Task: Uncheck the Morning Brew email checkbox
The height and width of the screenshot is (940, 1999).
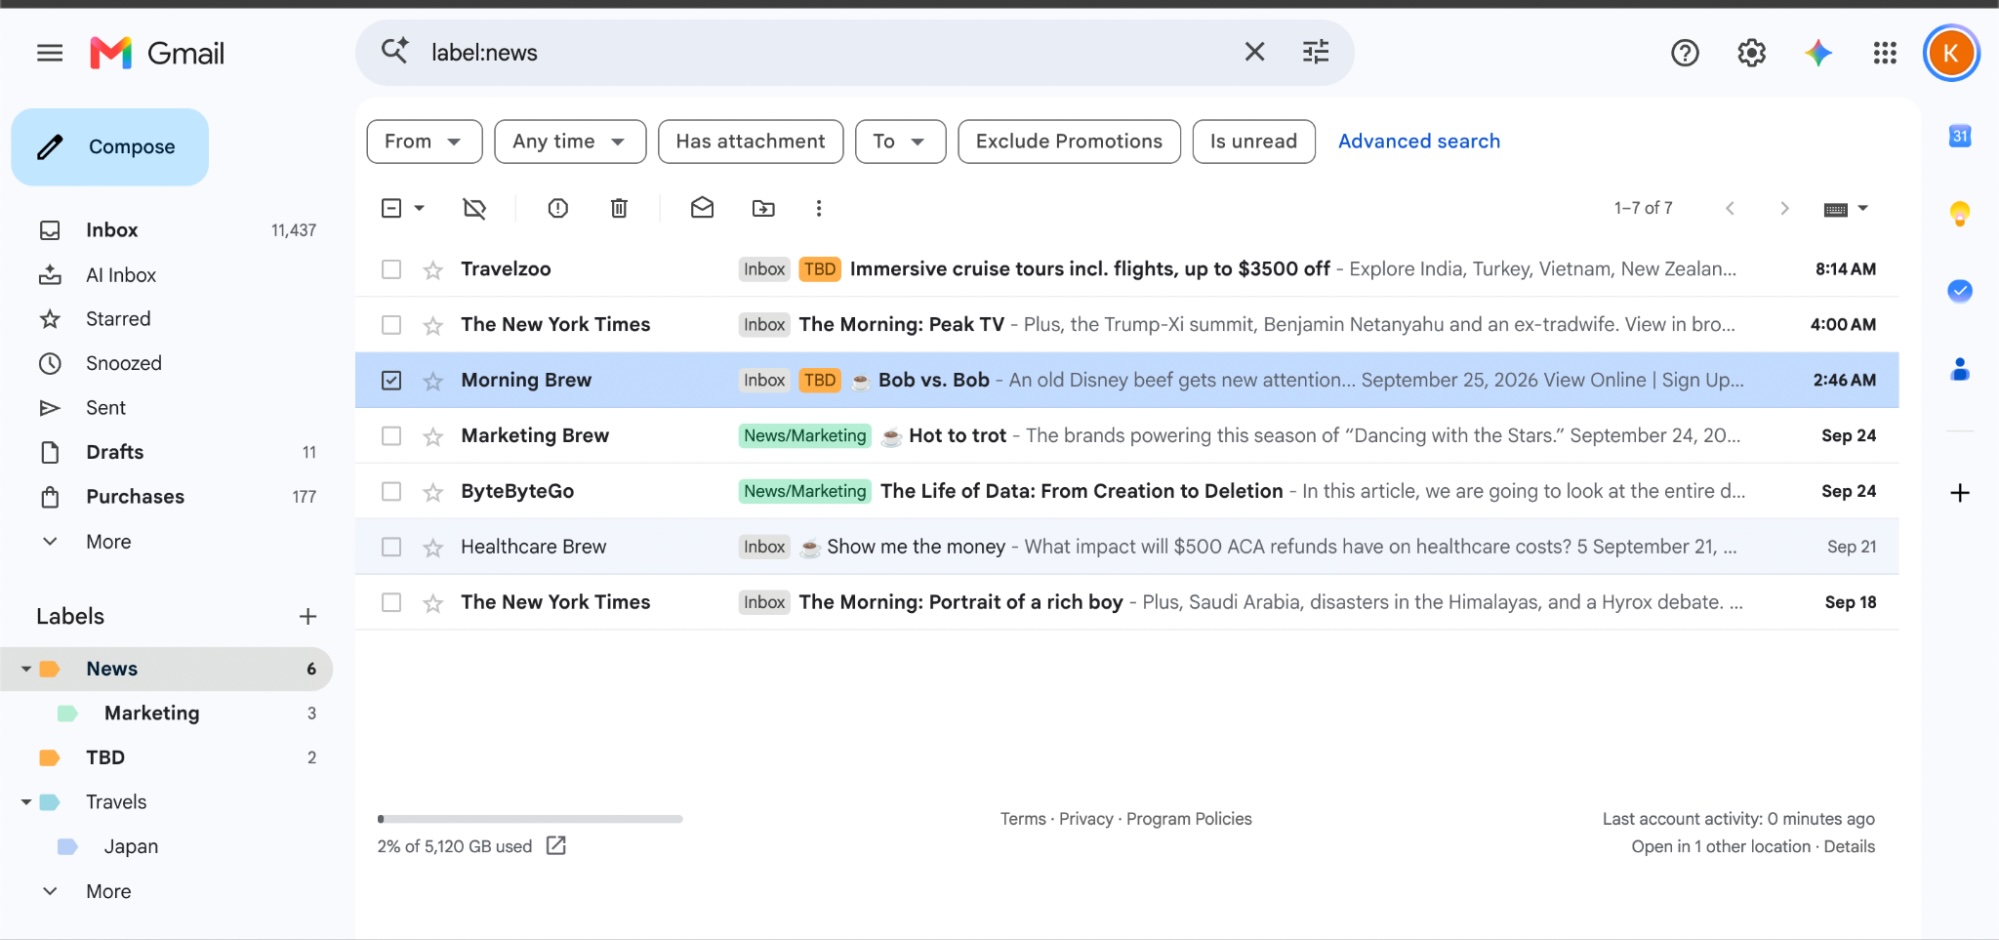Action: pyautogui.click(x=391, y=380)
